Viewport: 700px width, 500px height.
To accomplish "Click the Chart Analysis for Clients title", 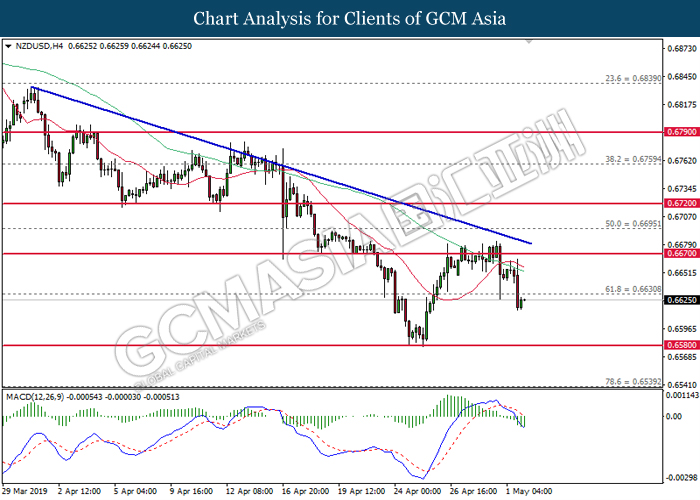I will (x=350, y=19).
